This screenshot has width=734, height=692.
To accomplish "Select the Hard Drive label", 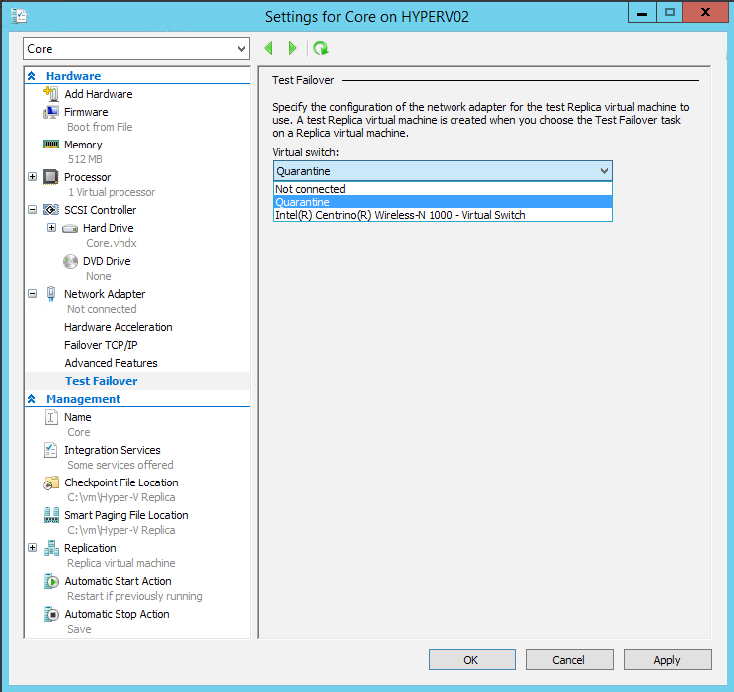I will pyautogui.click(x=108, y=228).
